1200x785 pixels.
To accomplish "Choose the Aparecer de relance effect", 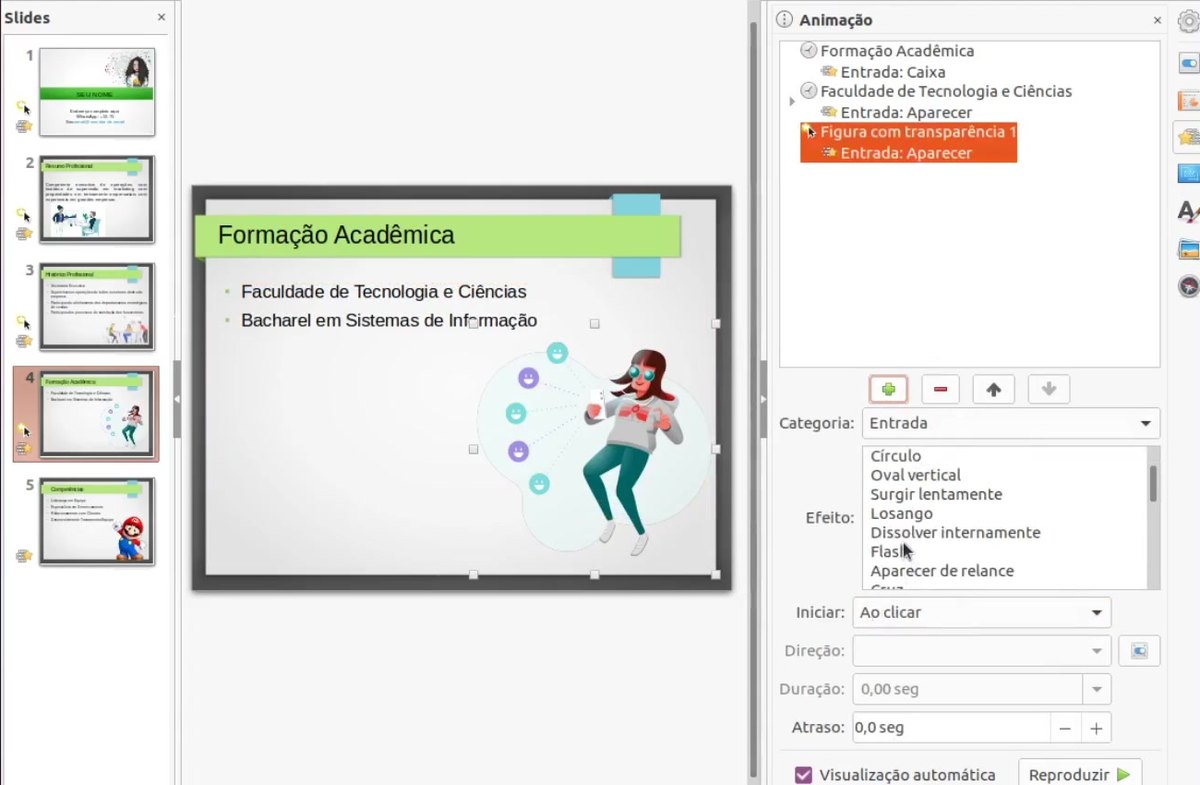I will (942, 571).
